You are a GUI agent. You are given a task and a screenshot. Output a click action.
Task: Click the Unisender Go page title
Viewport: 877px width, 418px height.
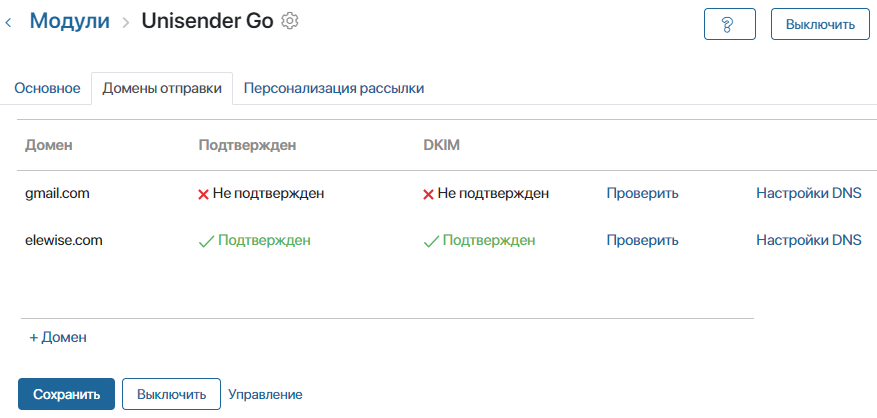click(208, 21)
